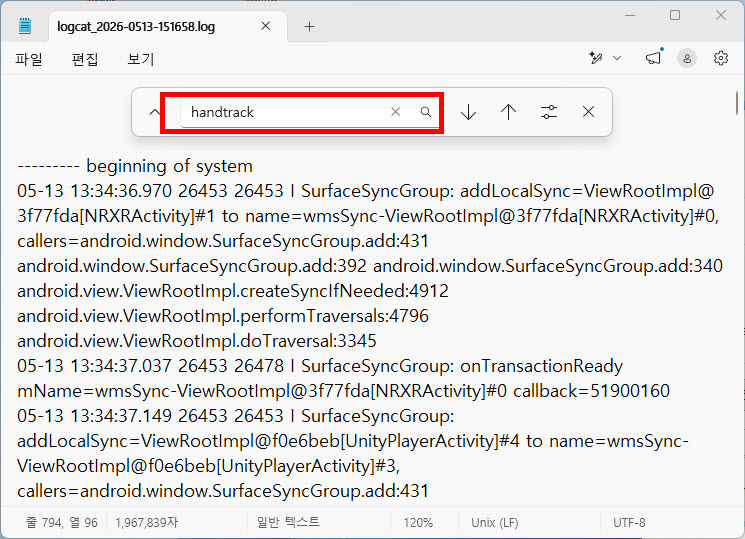
Task: Open the announcements megaphone icon
Action: coord(653,58)
